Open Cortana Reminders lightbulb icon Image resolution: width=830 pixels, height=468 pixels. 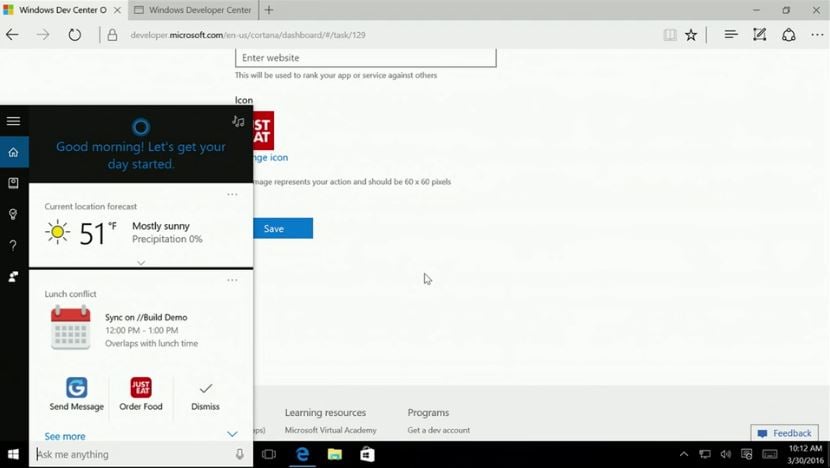tap(13, 214)
